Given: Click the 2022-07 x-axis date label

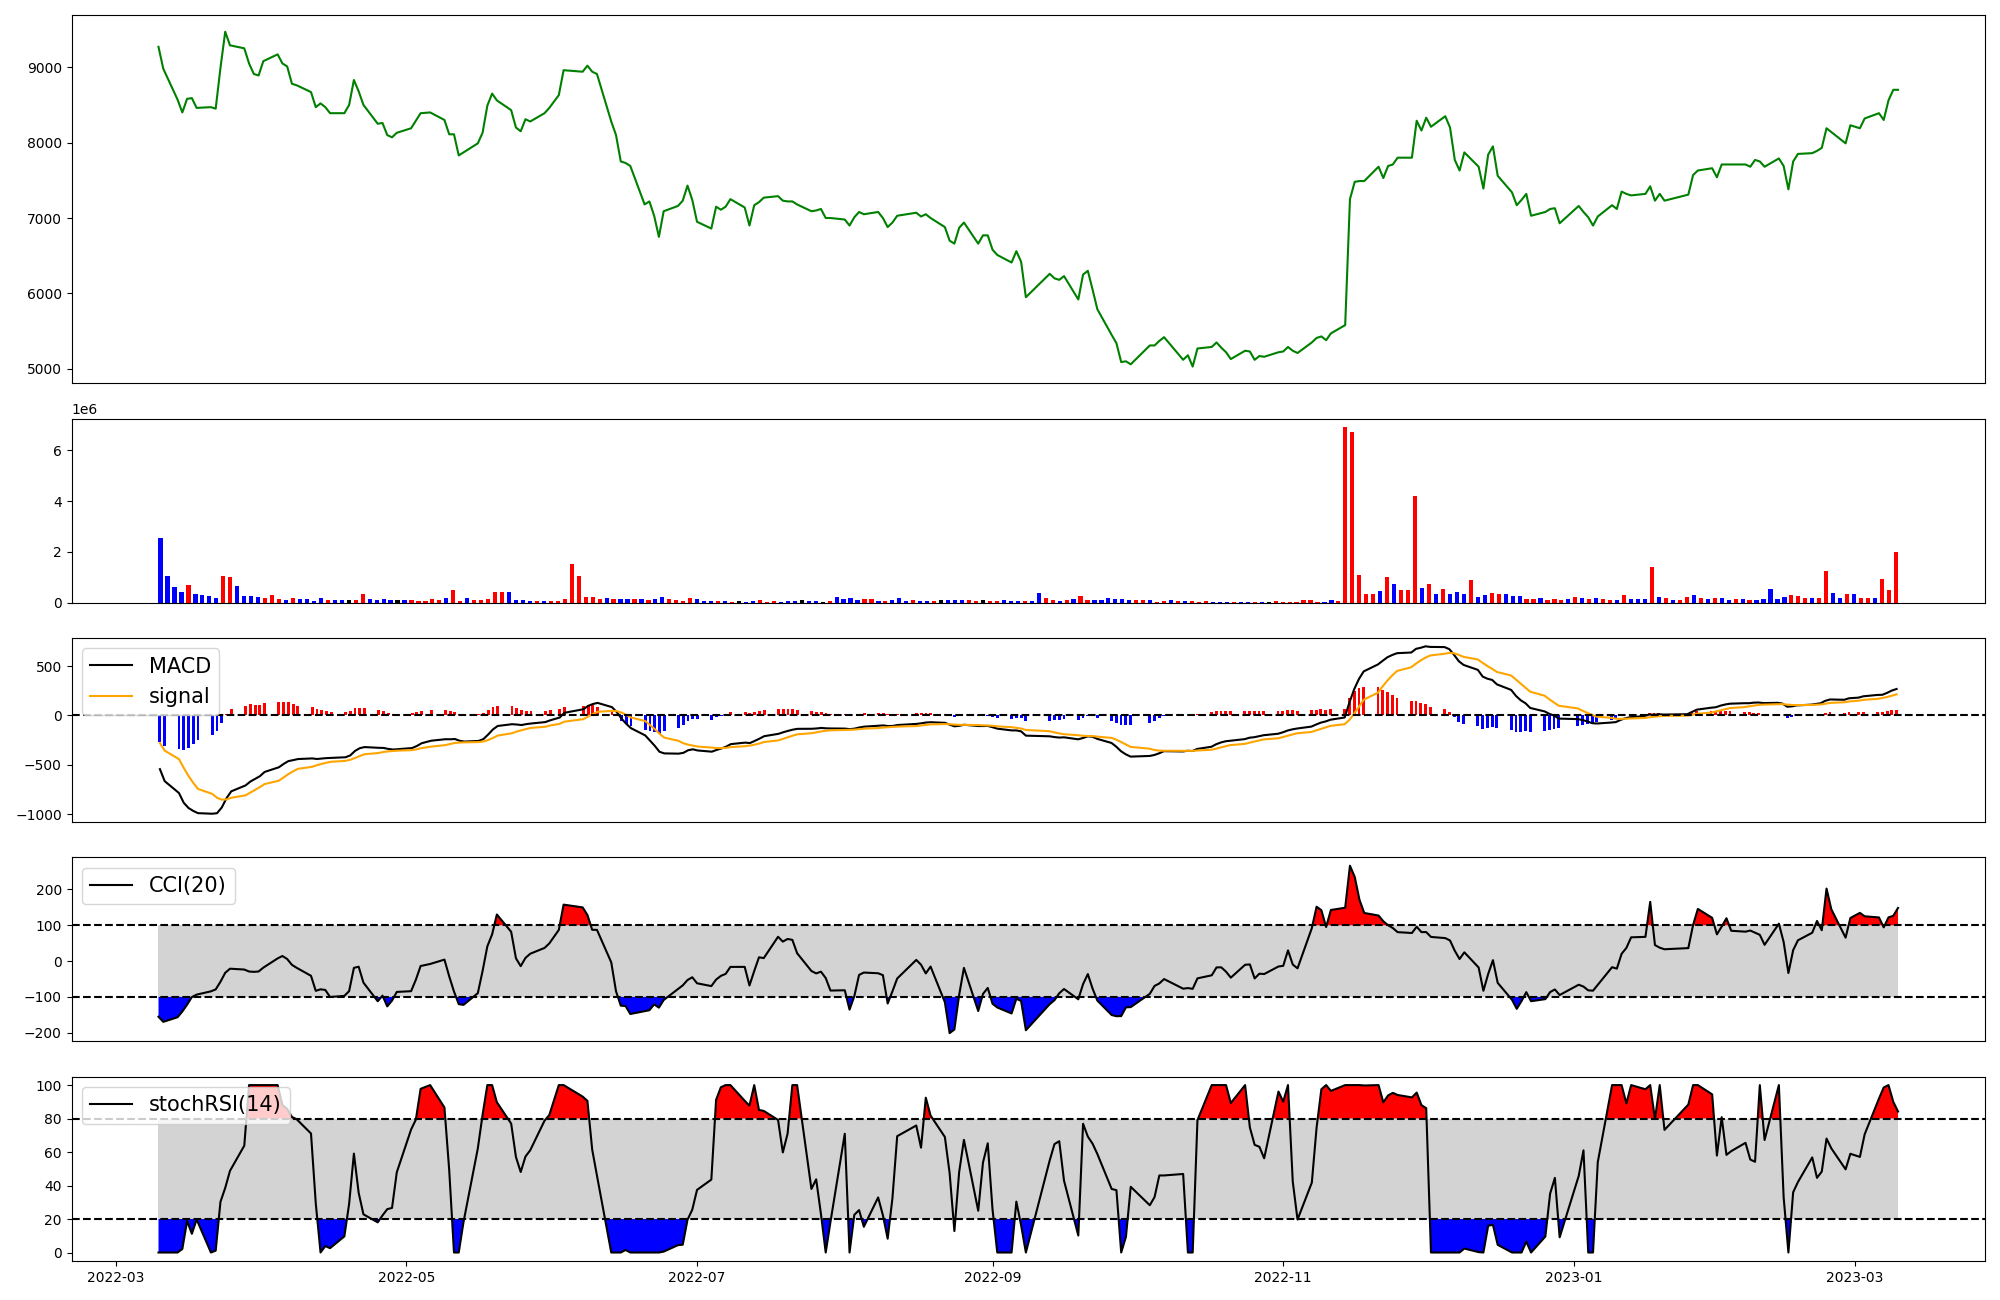Looking at the screenshot, I should (696, 1277).
